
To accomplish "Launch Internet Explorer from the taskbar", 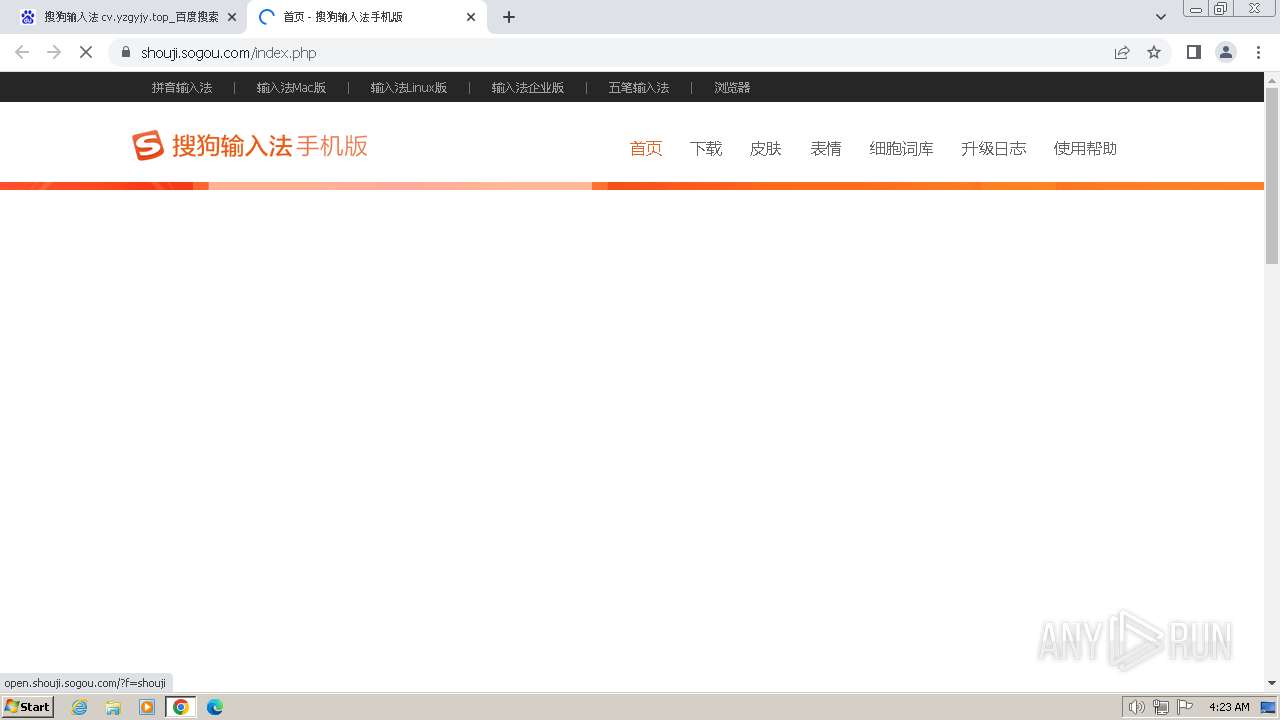I will pyautogui.click(x=79, y=707).
